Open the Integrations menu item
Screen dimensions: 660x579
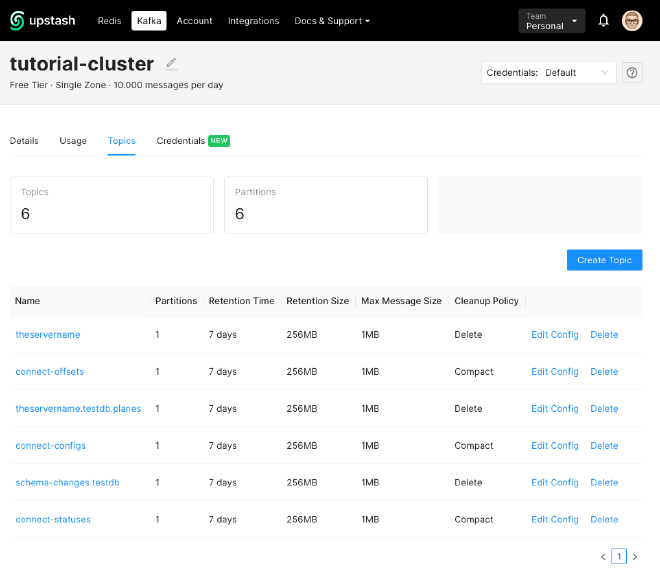[253, 21]
